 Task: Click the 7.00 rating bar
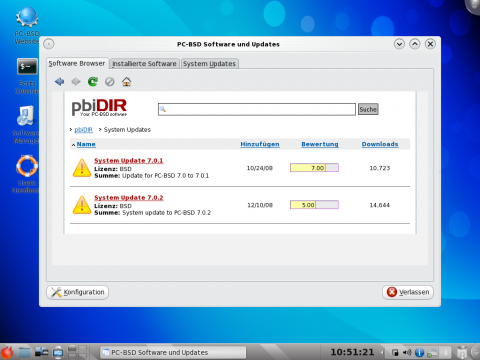click(314, 168)
